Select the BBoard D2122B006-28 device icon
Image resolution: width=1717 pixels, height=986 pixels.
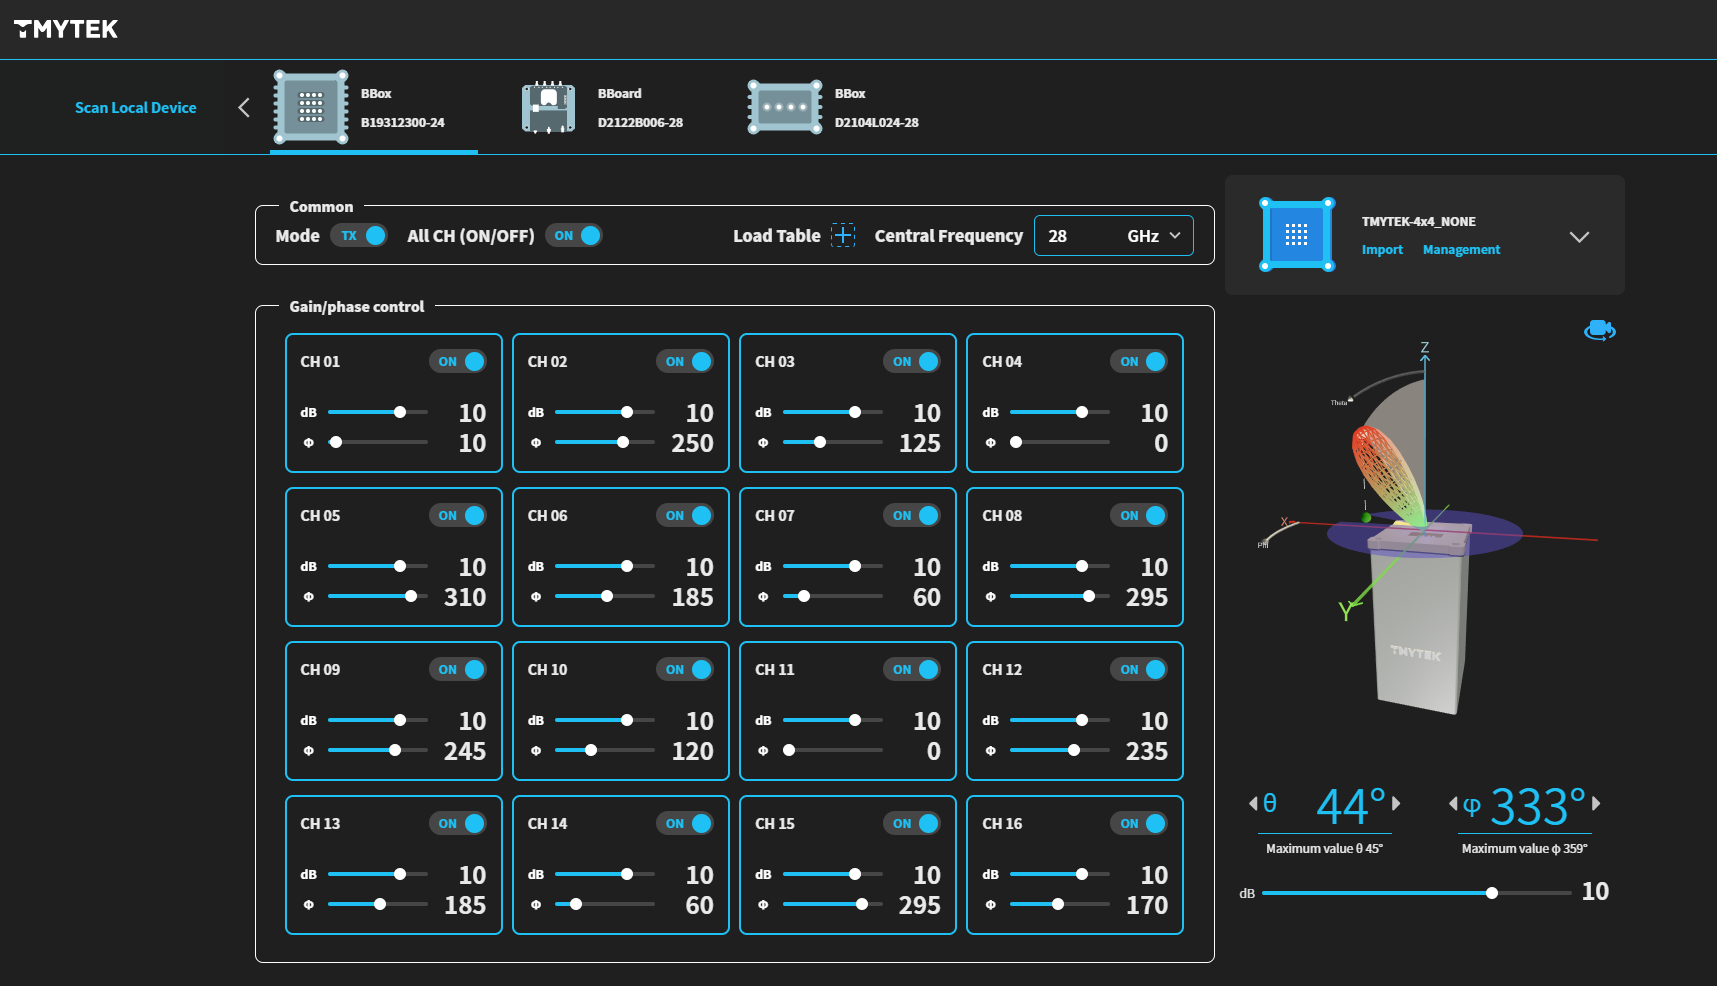tap(548, 107)
